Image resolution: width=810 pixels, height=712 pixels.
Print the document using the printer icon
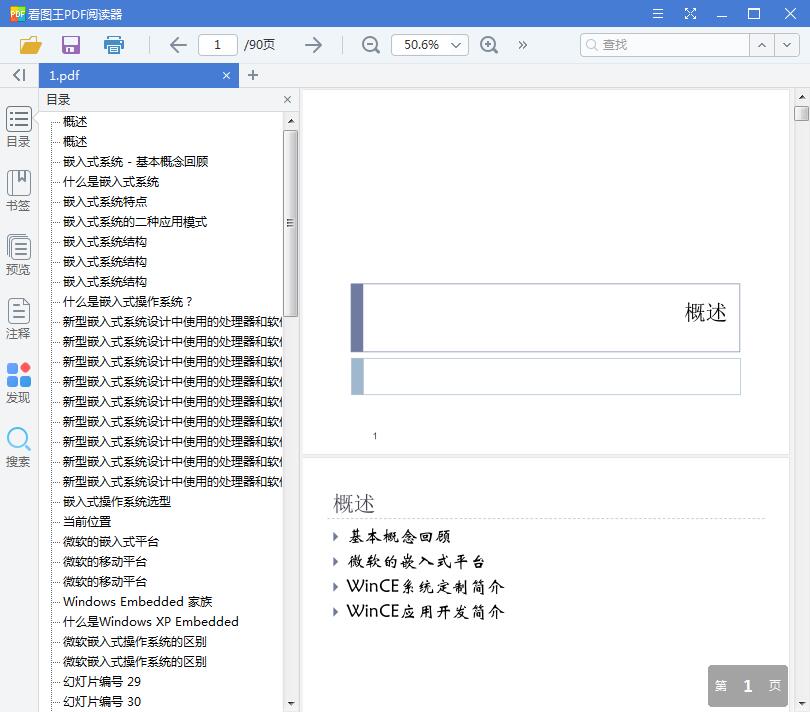(113, 45)
